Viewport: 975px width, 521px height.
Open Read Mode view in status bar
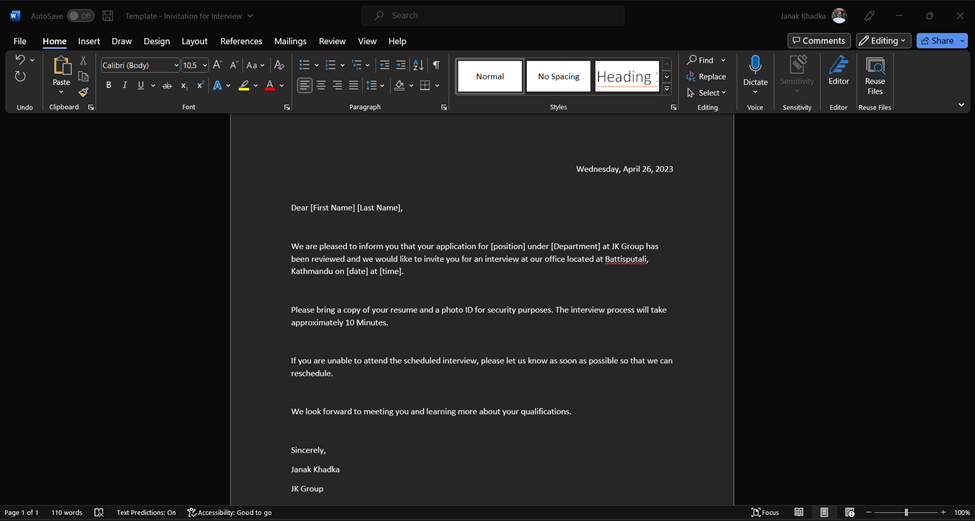click(x=799, y=512)
